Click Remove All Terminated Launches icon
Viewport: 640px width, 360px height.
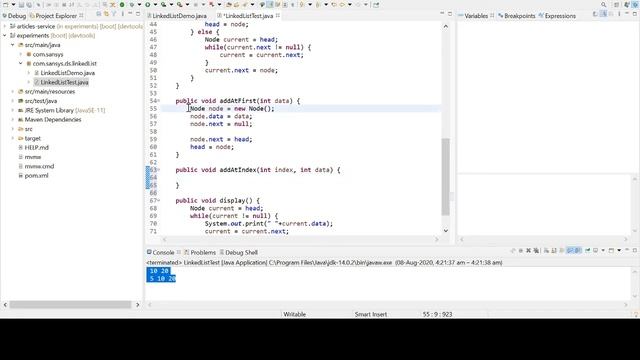tap(536, 251)
